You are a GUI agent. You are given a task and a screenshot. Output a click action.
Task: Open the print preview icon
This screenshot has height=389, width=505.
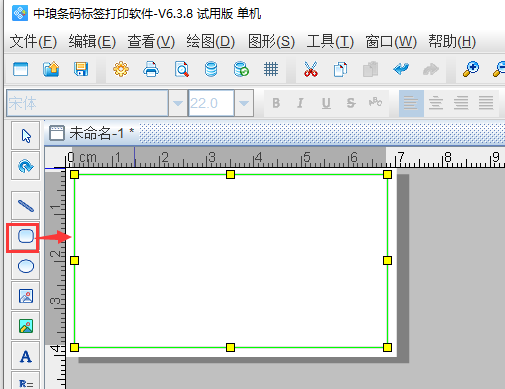coord(182,69)
